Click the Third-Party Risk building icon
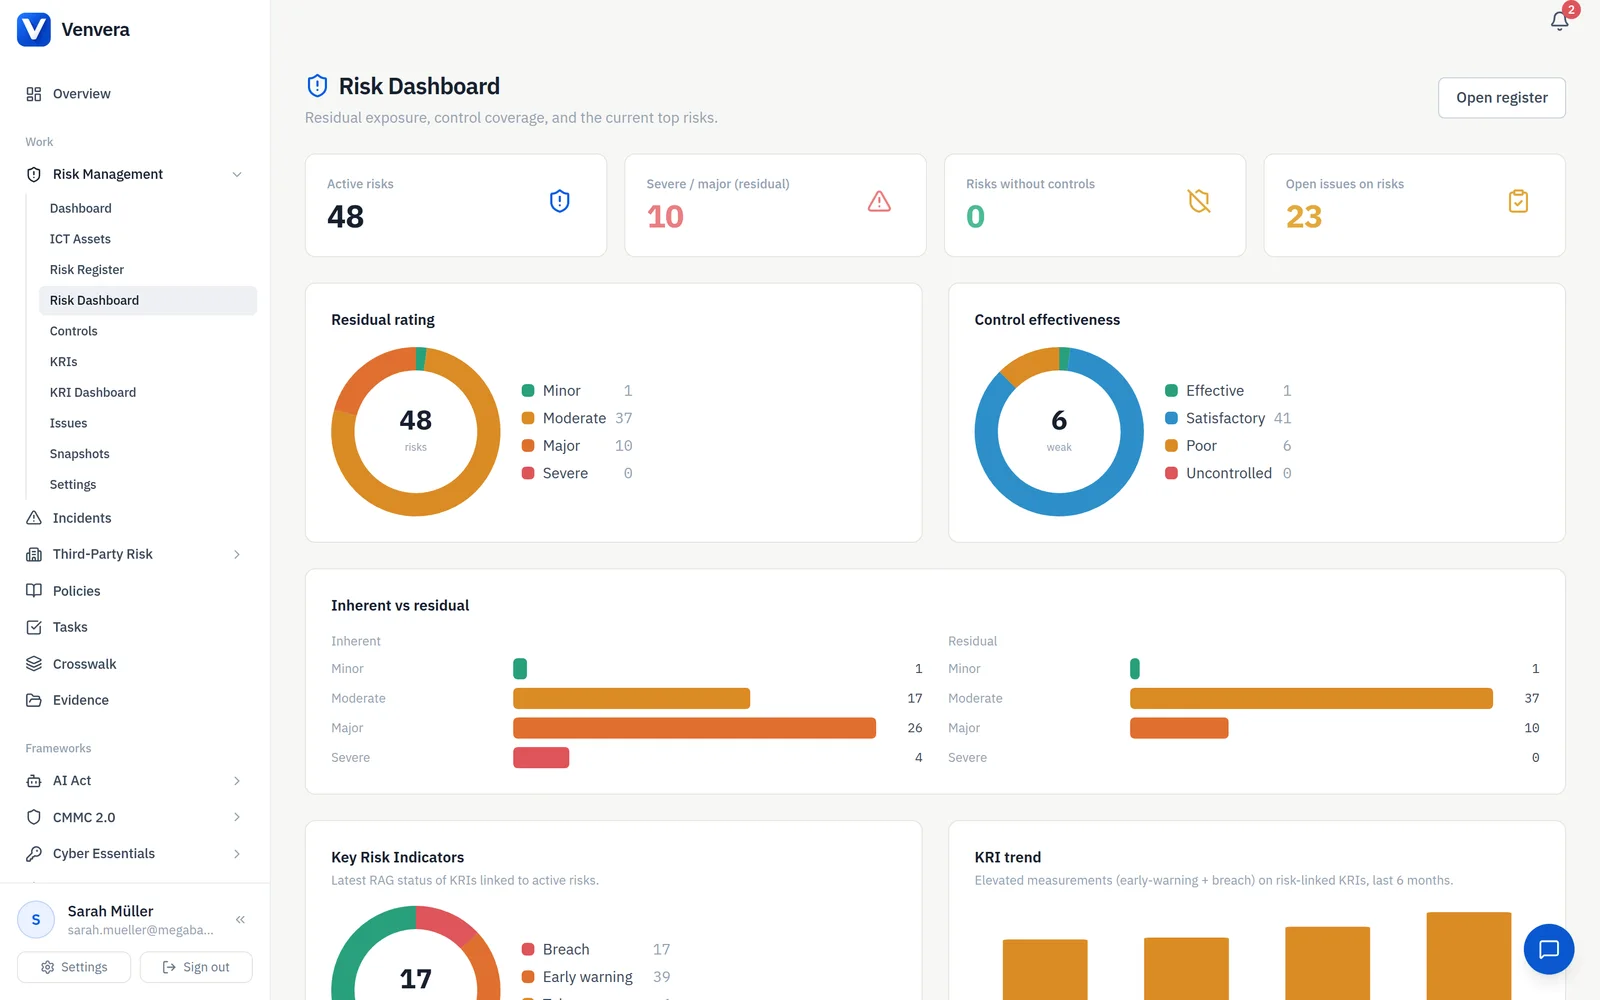Screen dimensions: 1600x1000 34,554
